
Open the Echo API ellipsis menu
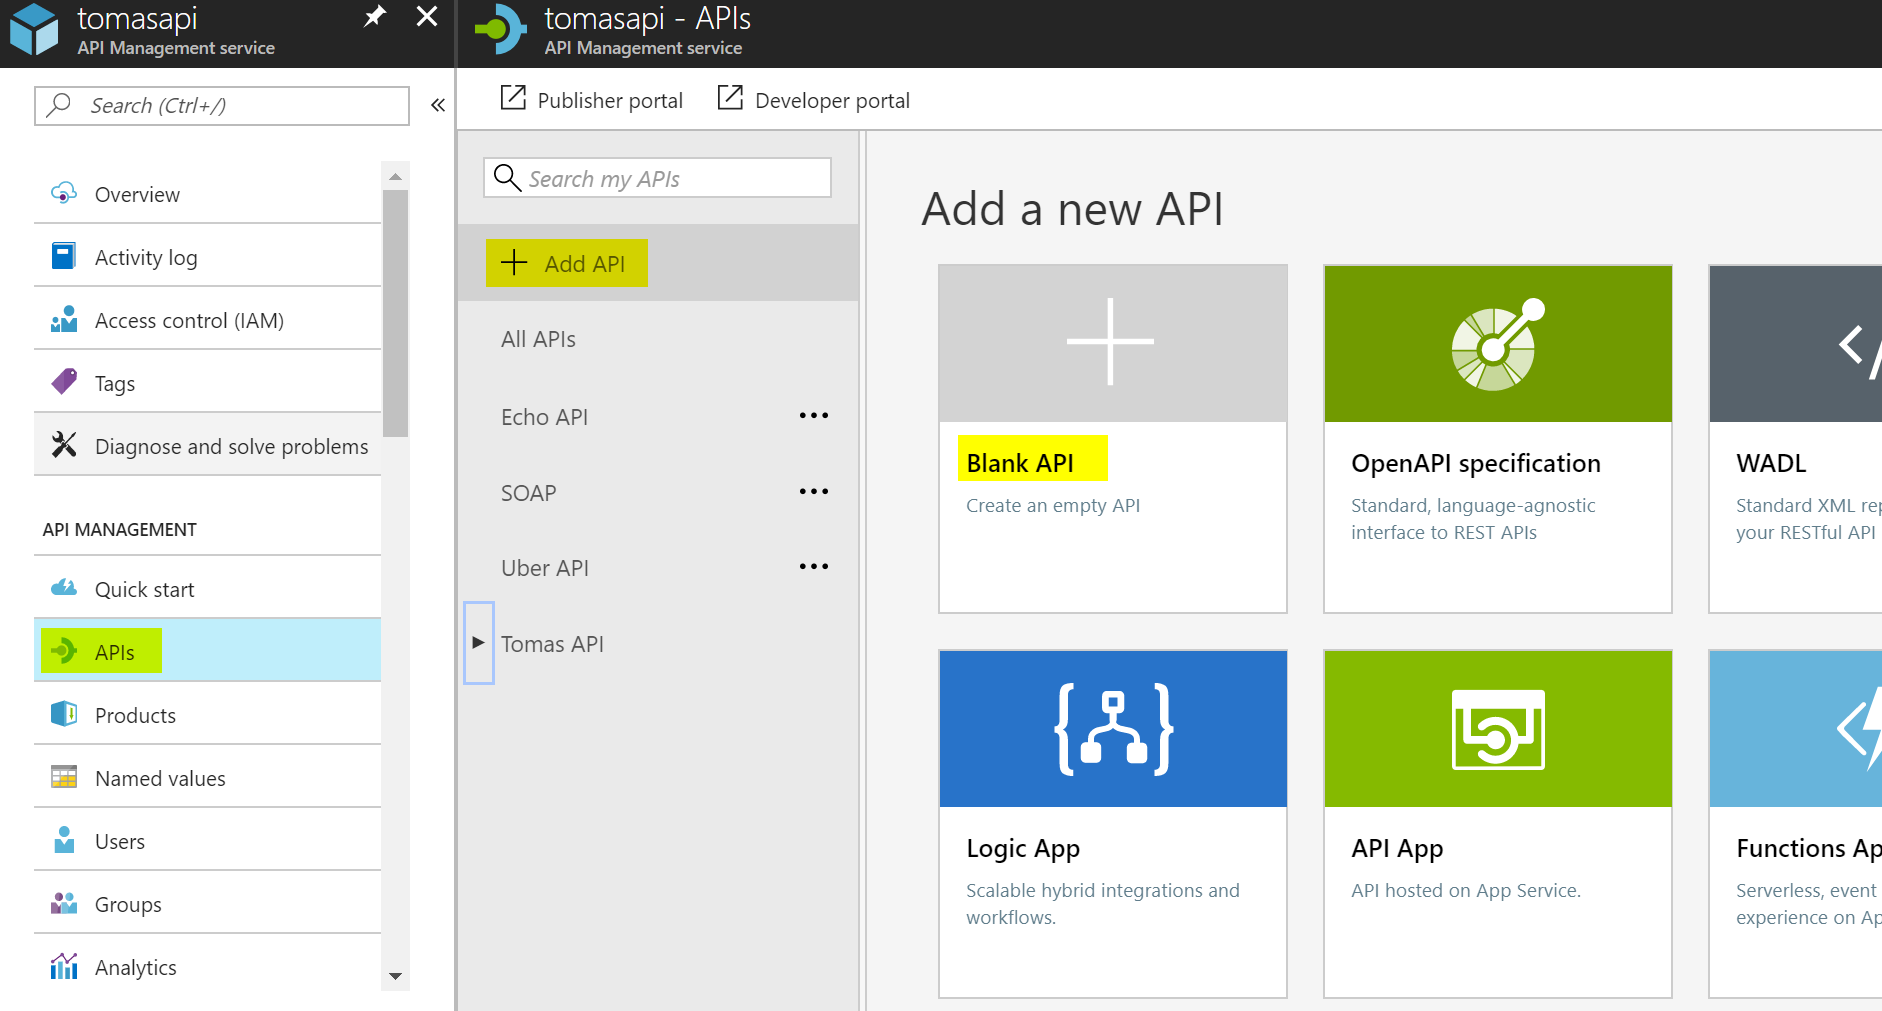[x=813, y=415]
